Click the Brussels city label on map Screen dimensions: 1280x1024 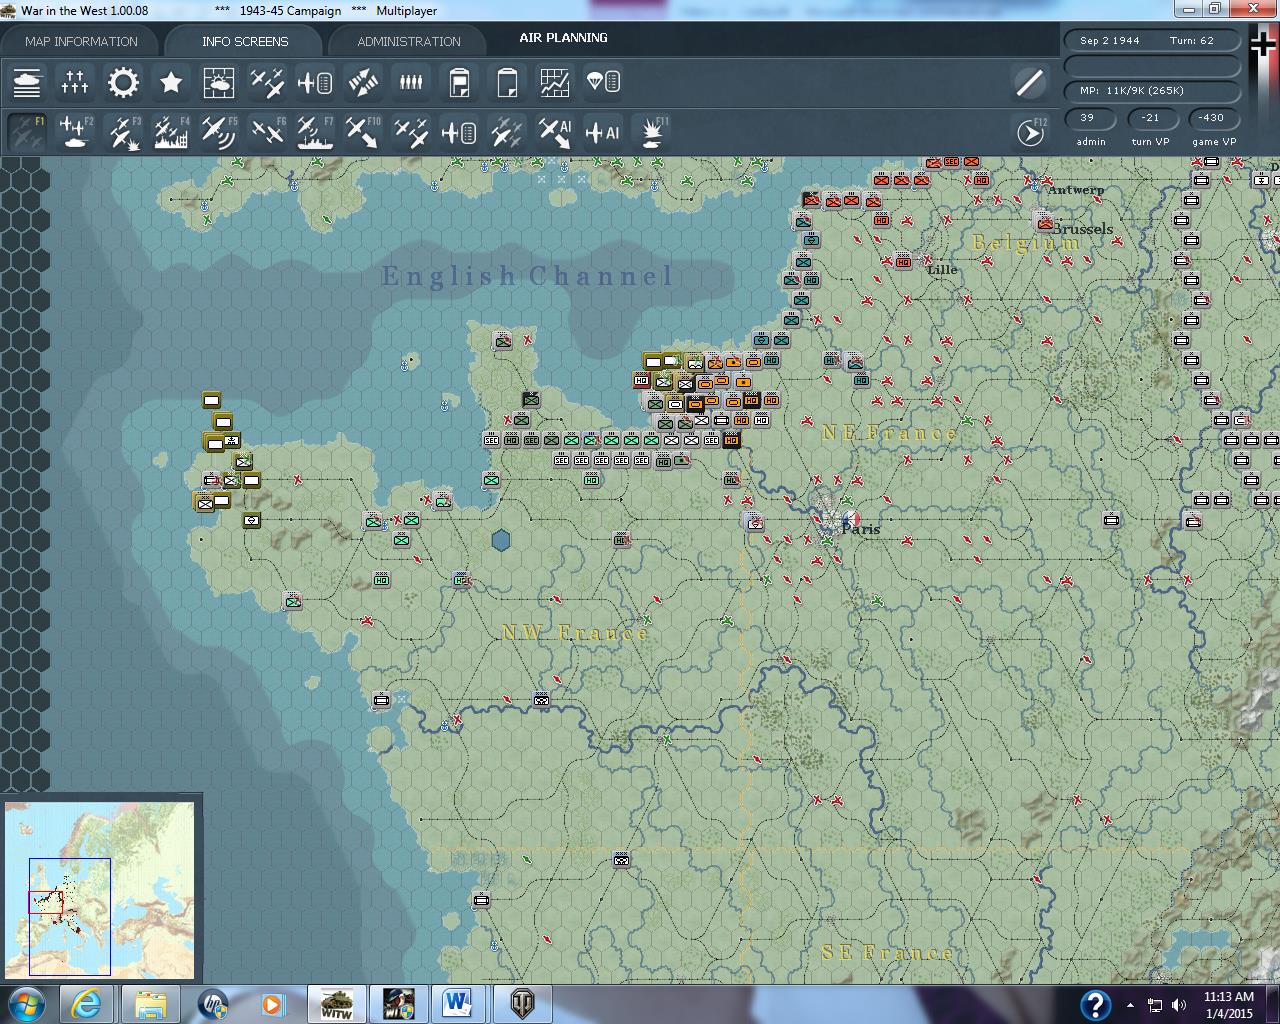(1082, 229)
